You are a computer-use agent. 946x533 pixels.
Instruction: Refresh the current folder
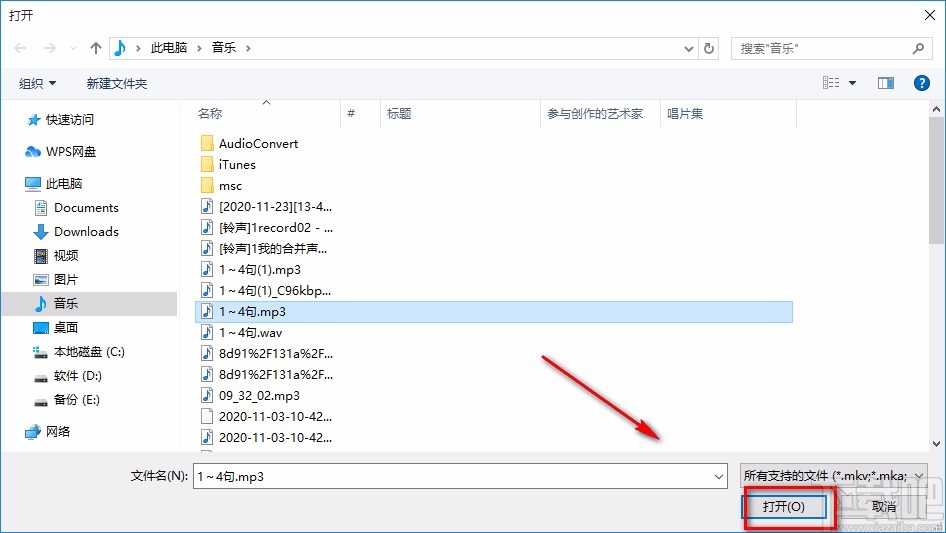[x=709, y=48]
